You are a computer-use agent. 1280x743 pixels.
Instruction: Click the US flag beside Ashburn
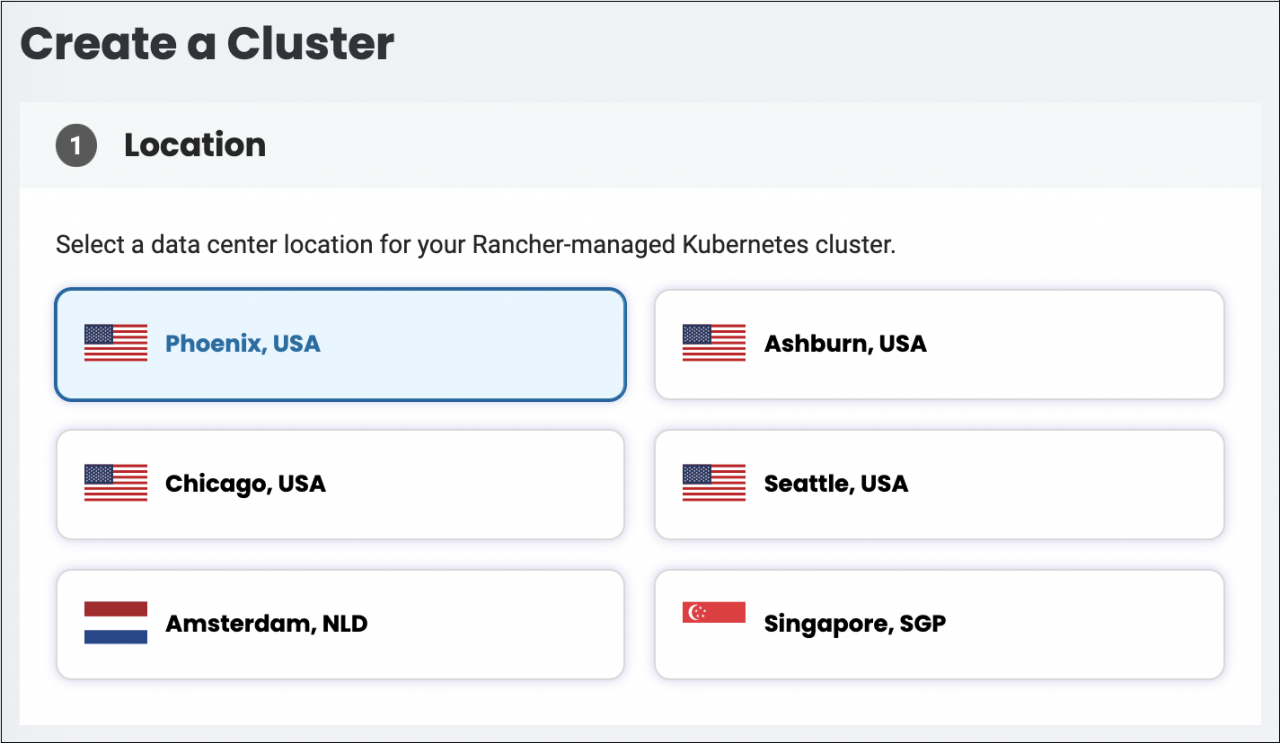(714, 343)
